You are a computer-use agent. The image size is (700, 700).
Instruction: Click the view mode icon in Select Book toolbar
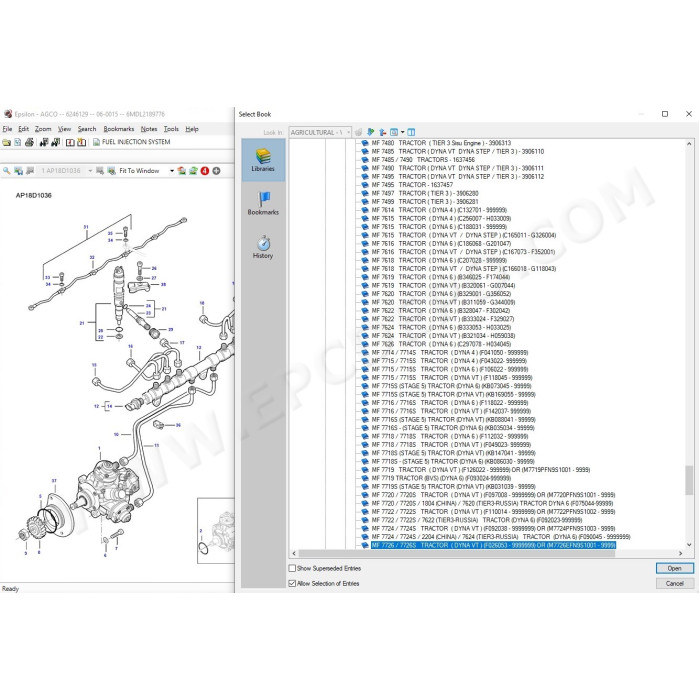(394, 133)
